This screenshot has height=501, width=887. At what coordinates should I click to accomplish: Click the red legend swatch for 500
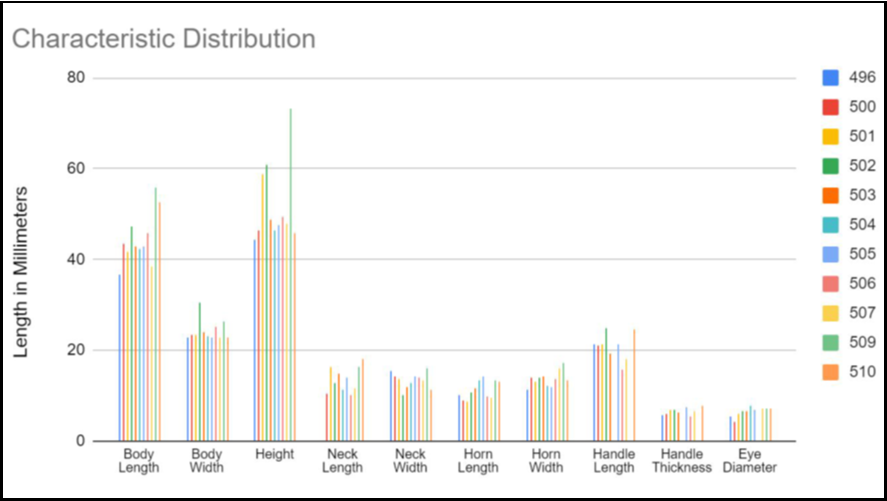(830, 107)
